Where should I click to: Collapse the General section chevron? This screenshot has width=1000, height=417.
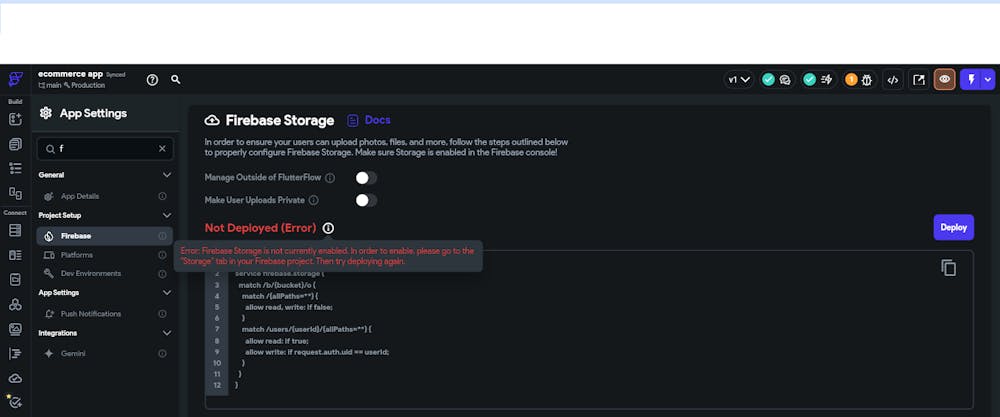pyautogui.click(x=166, y=175)
